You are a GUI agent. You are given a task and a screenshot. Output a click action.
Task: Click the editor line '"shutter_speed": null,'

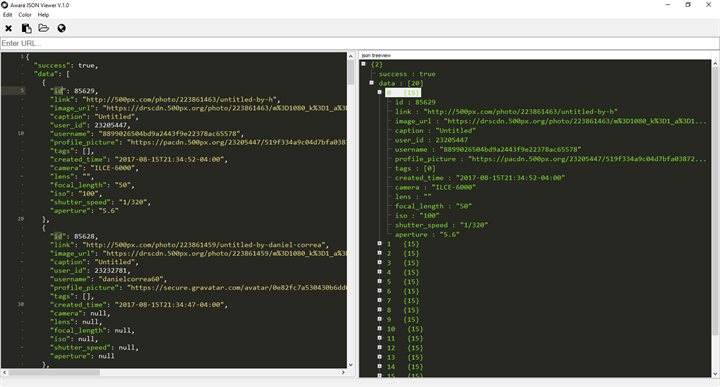[94, 347]
